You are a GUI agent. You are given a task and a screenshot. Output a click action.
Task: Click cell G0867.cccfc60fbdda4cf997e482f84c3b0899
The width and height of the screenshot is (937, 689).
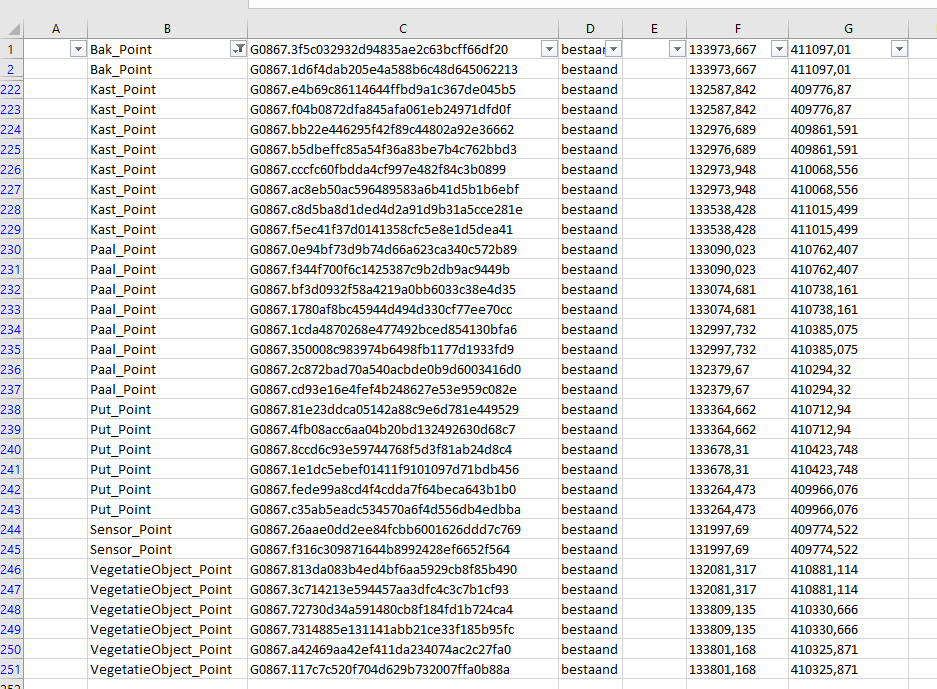[x=403, y=170]
